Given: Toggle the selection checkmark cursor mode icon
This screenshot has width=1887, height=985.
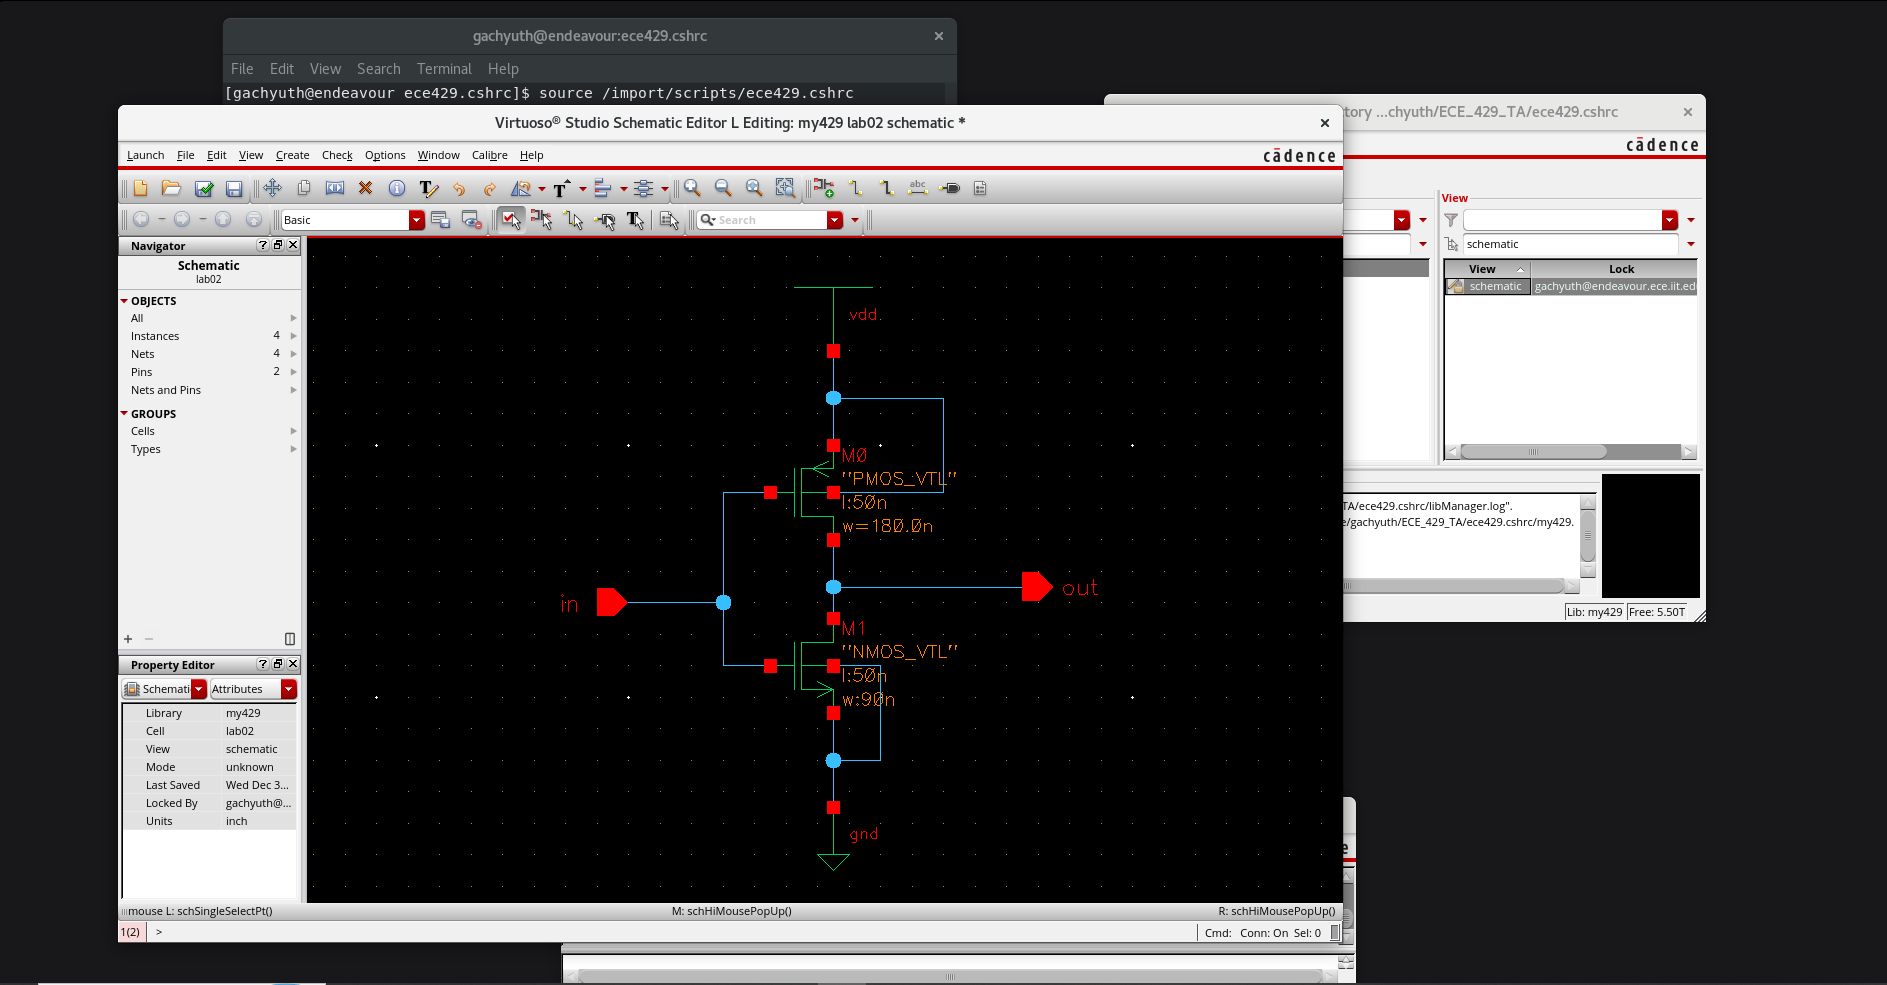Looking at the screenshot, I should pyautogui.click(x=511, y=220).
